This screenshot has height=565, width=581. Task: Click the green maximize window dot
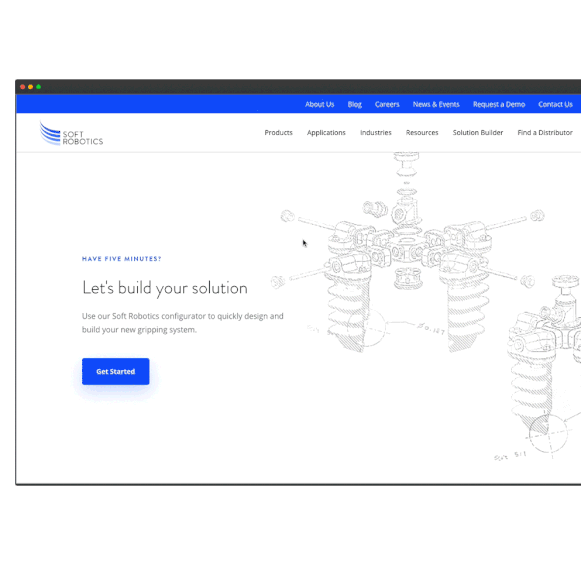[x=39, y=87]
